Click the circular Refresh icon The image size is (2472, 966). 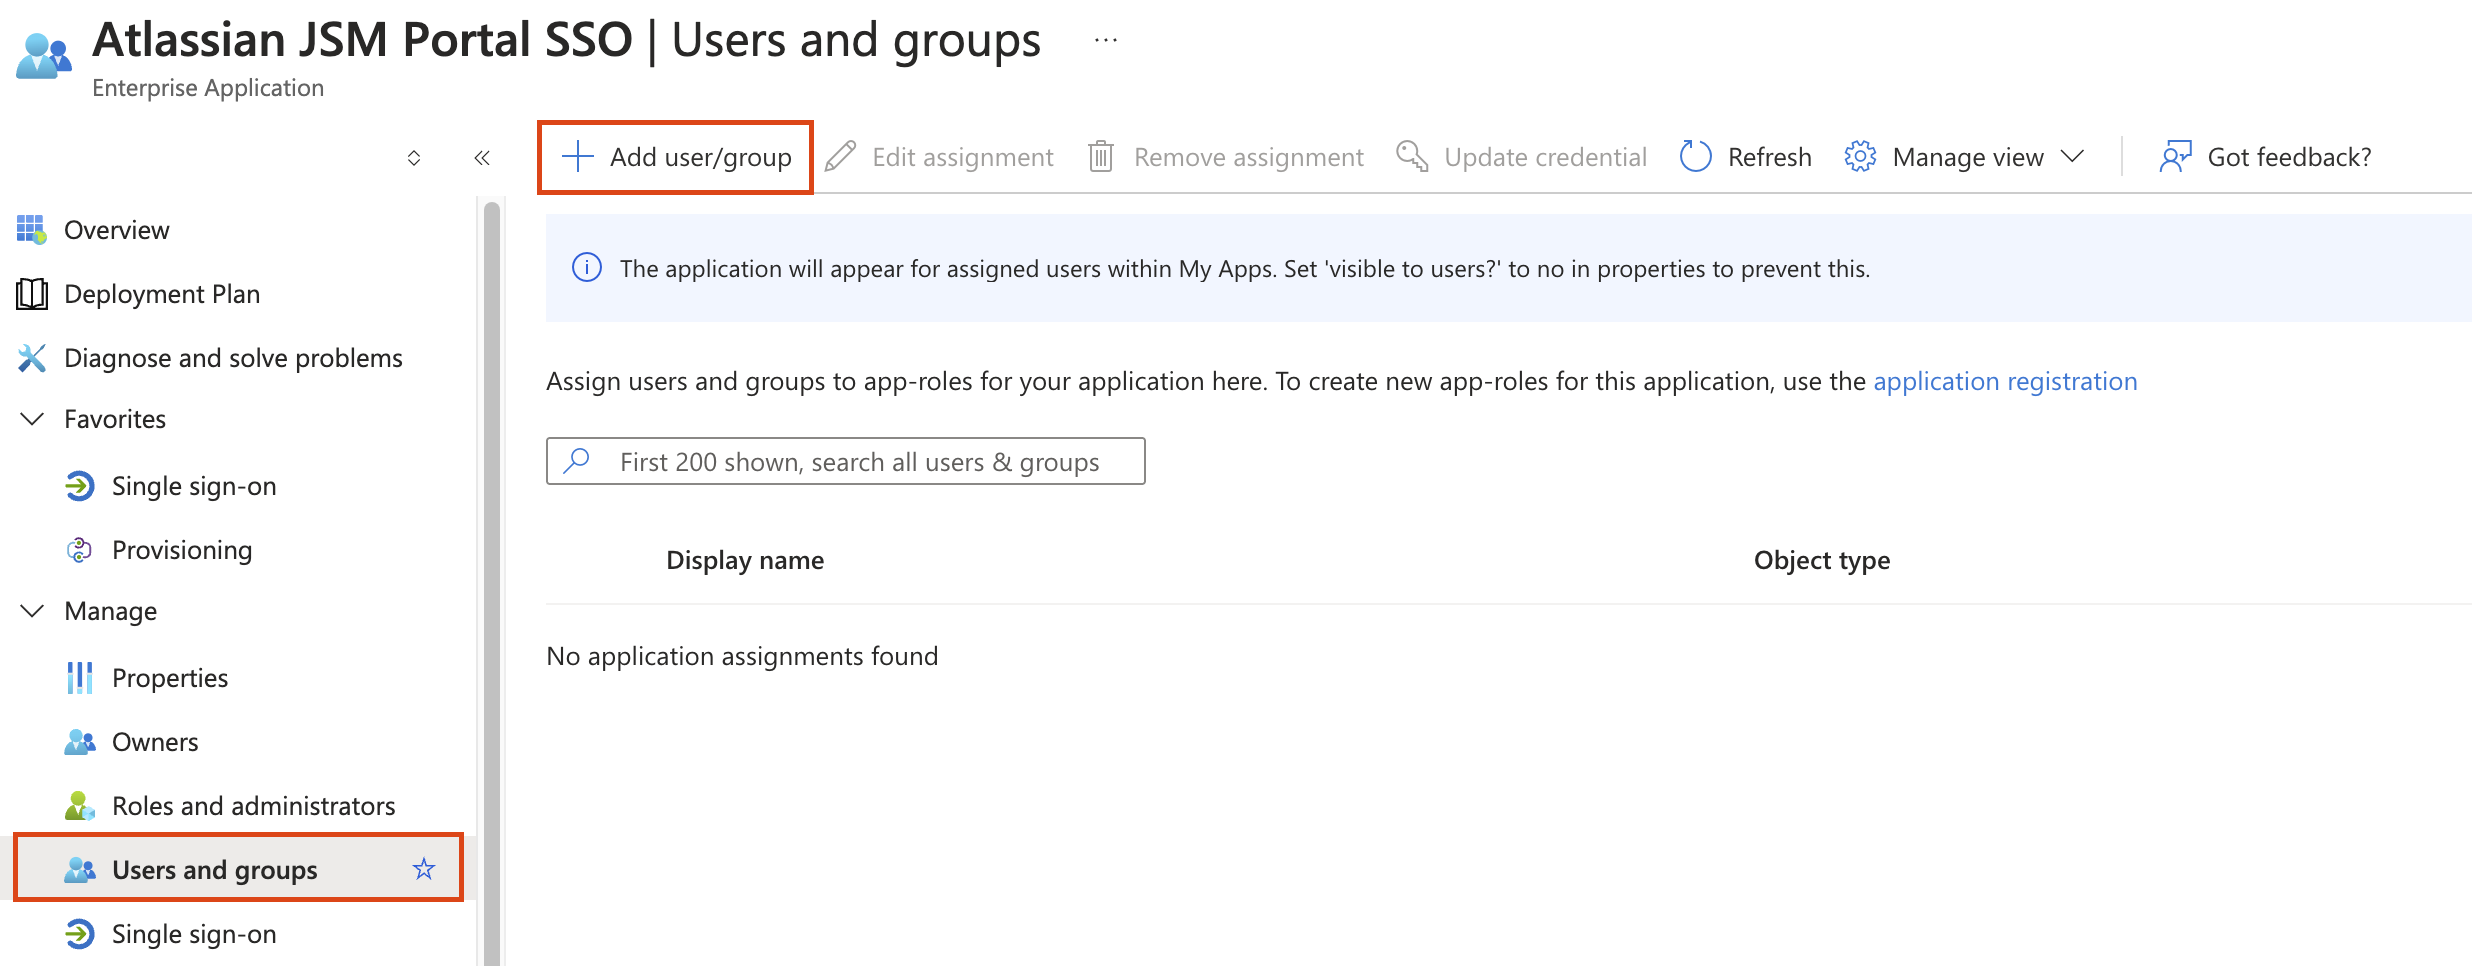[x=1696, y=157]
